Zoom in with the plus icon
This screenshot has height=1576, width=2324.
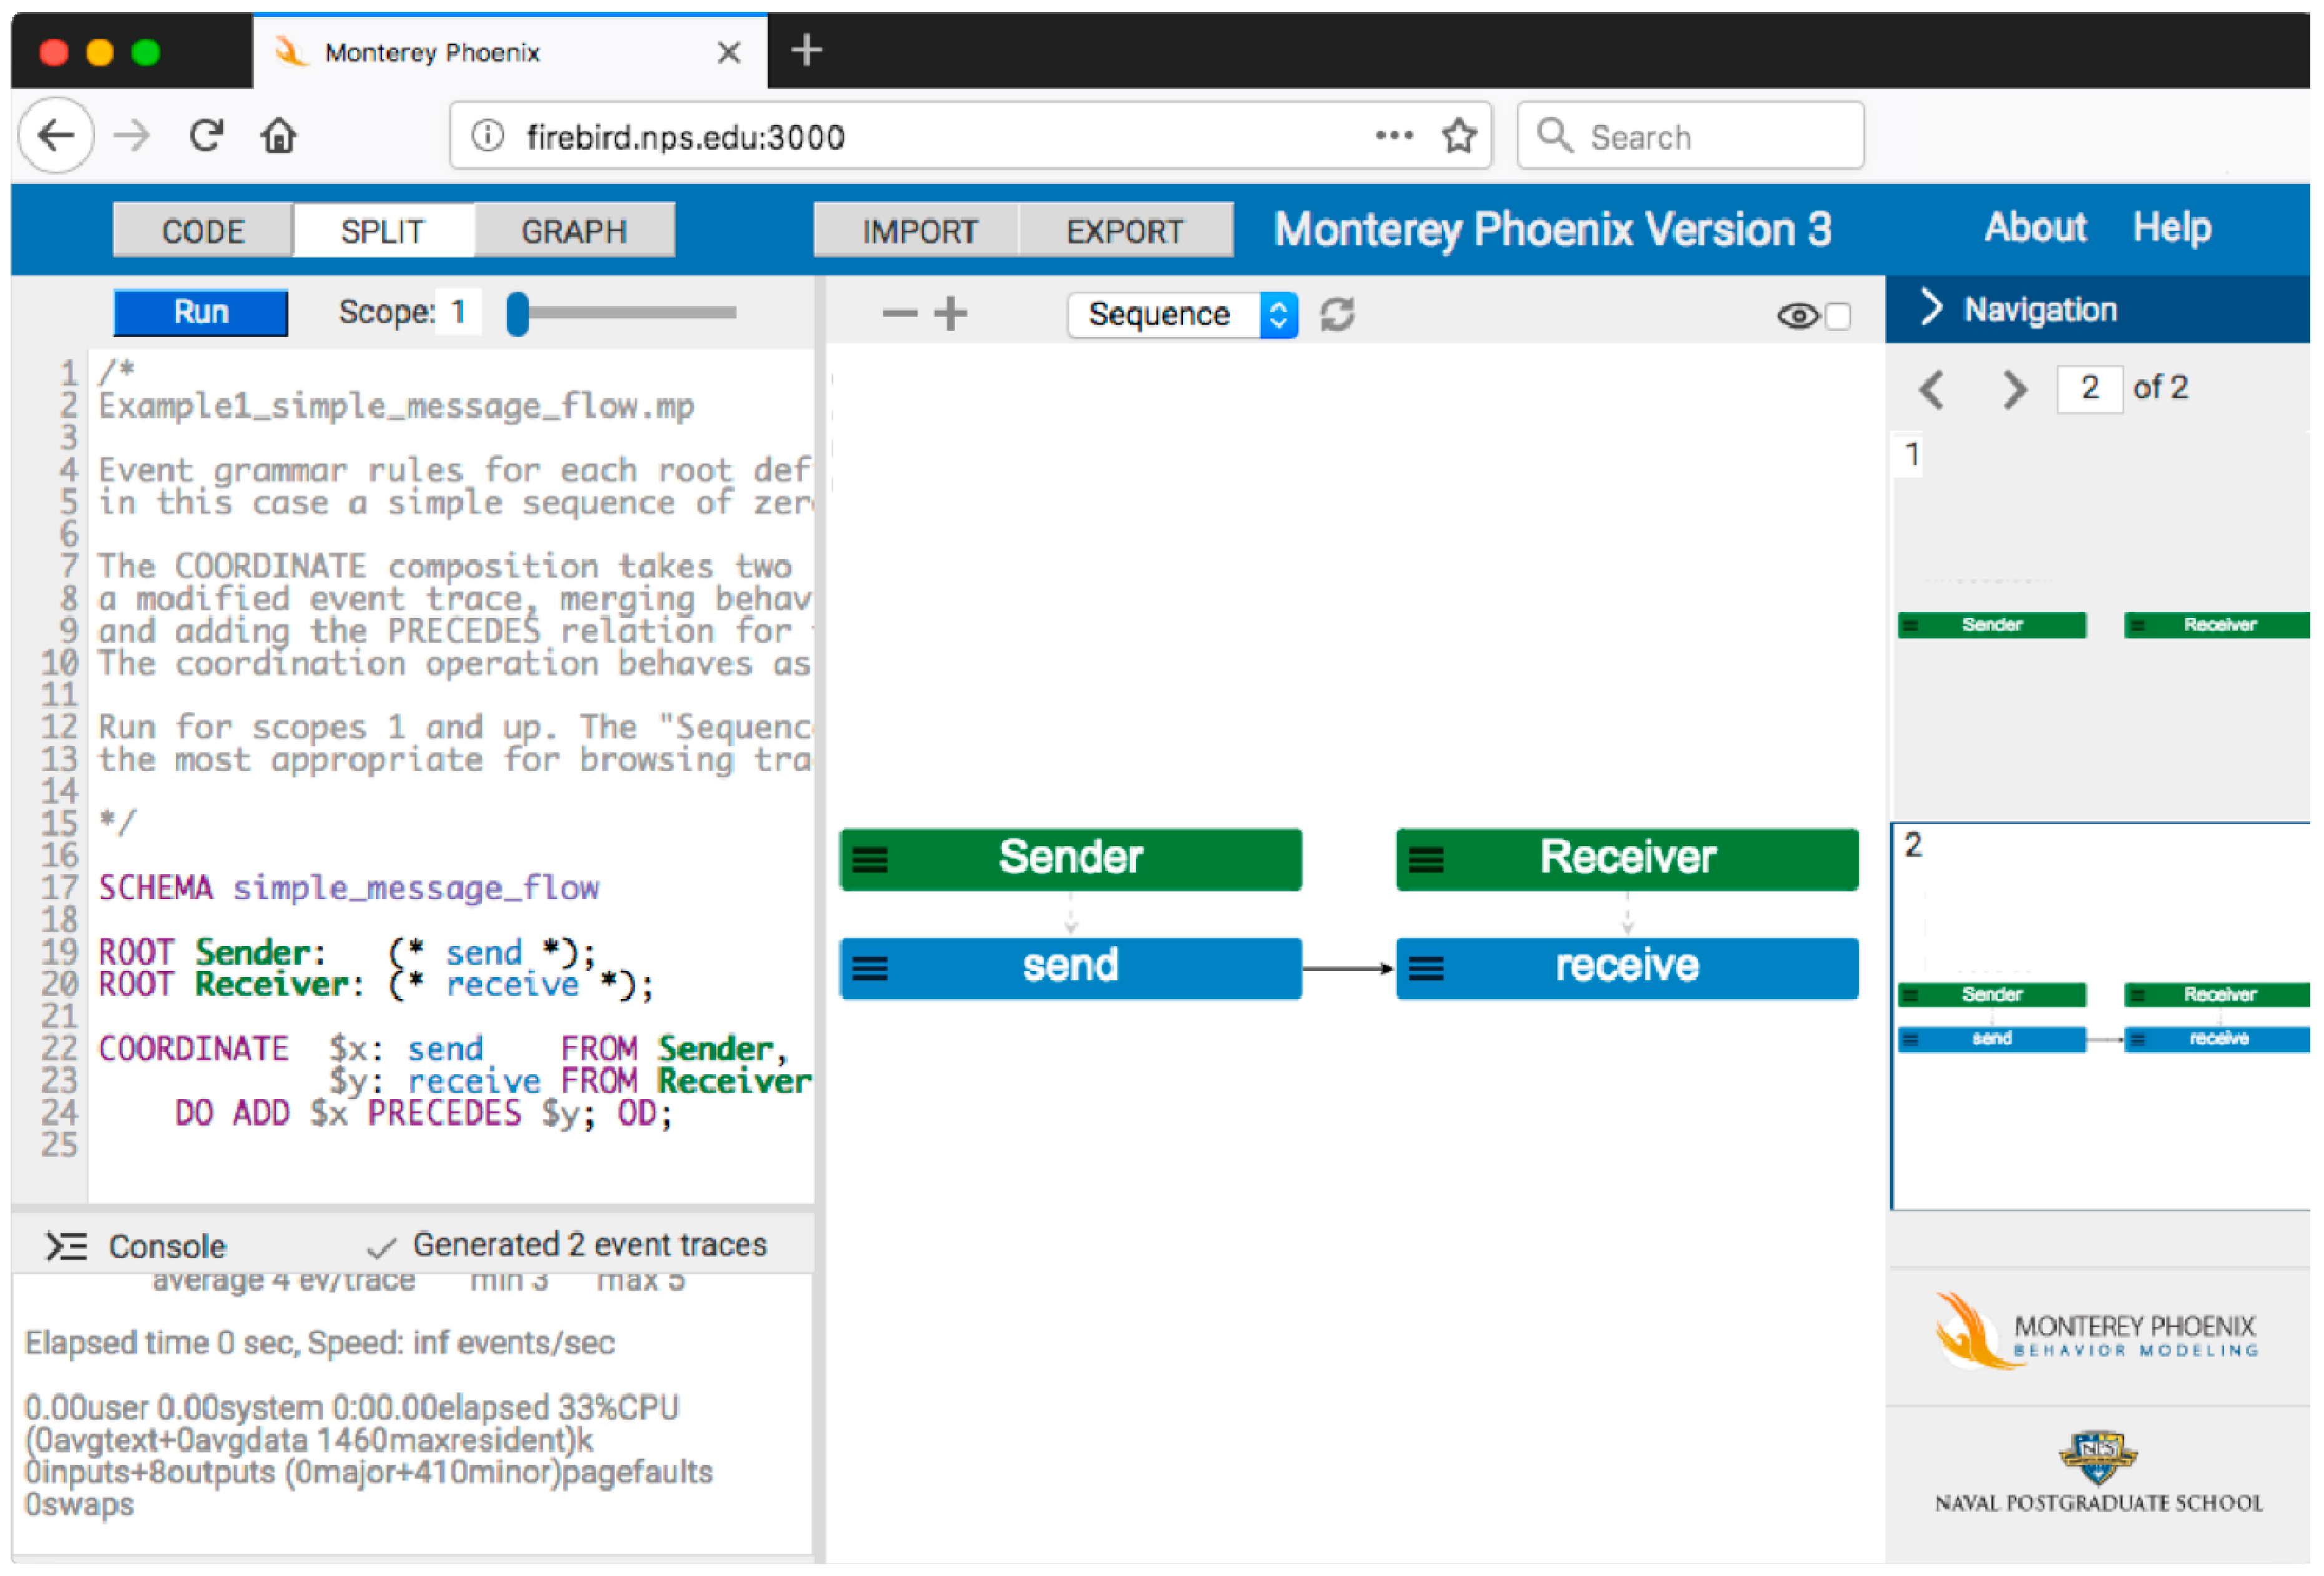[x=950, y=314]
